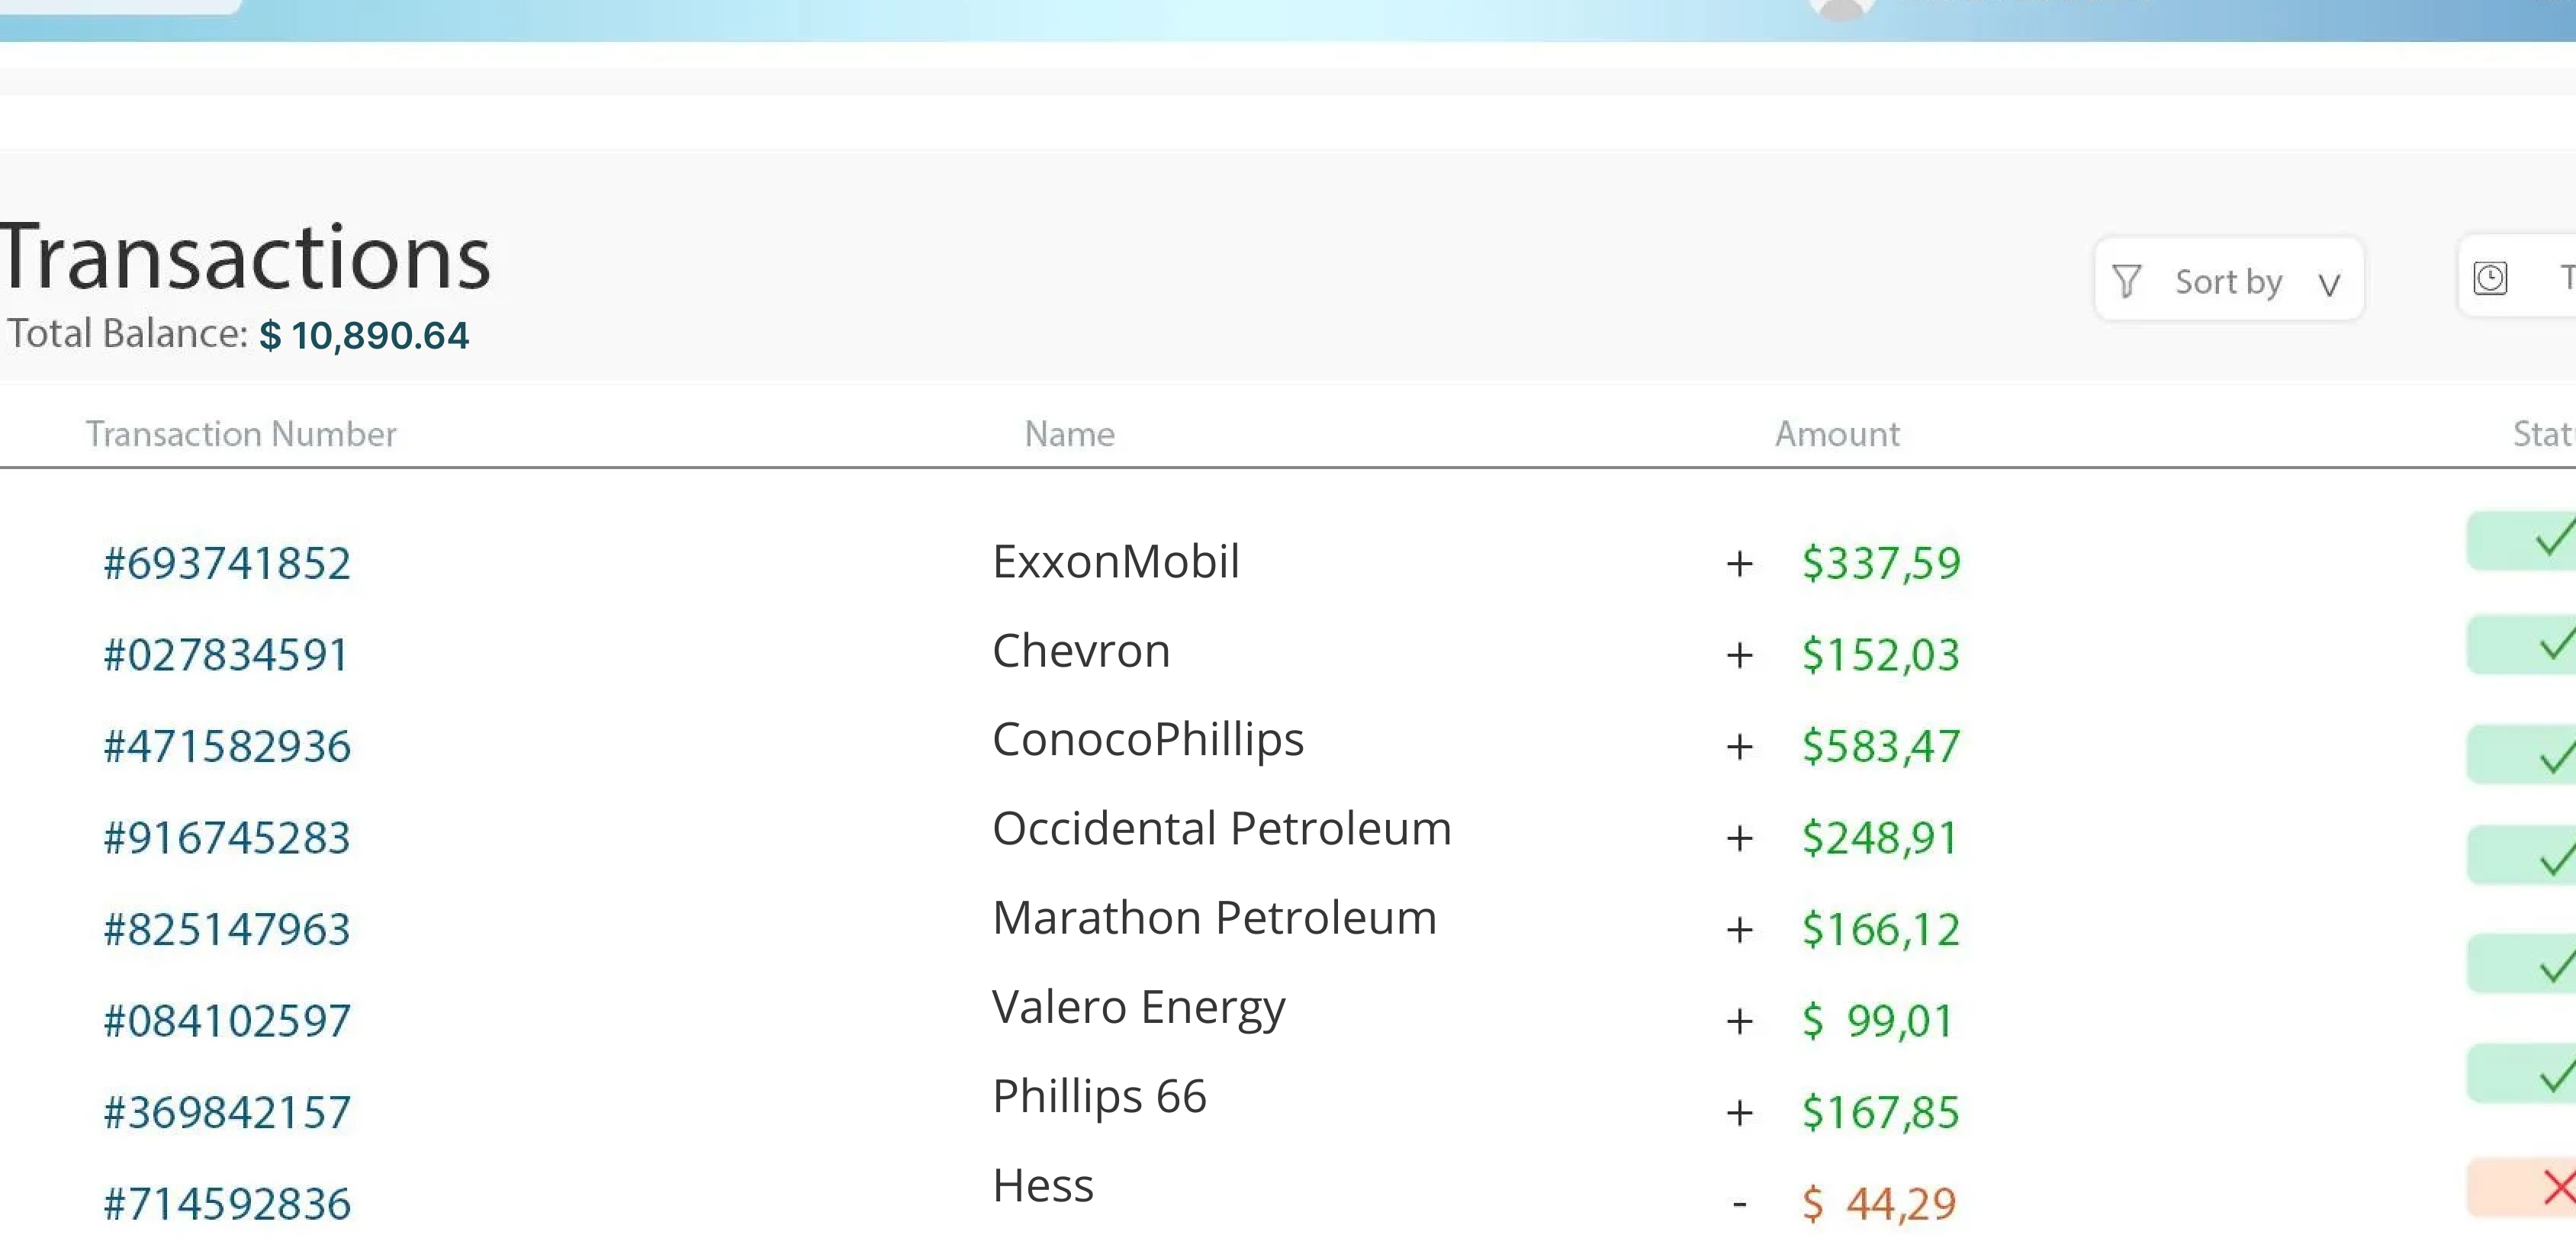The width and height of the screenshot is (2576, 1238).
Task: Open transaction #693741852
Action: (227, 563)
